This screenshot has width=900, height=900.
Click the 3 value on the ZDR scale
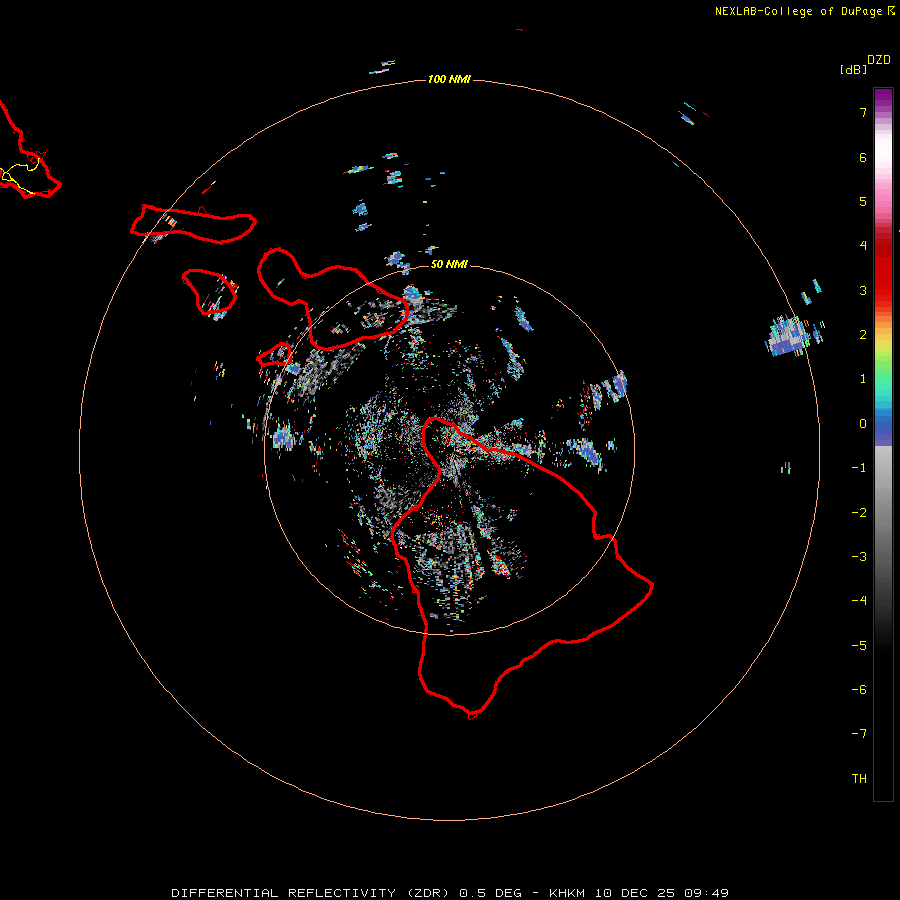[x=863, y=290]
